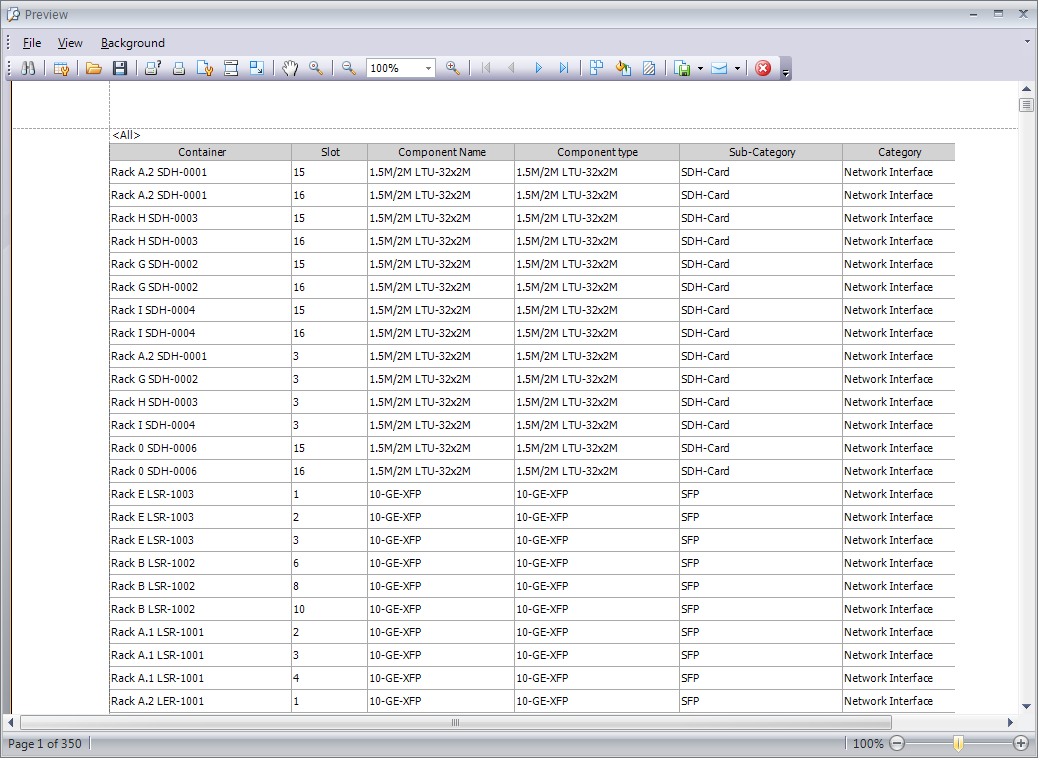Click the horizontal scrollbar left arrow

coord(10,722)
